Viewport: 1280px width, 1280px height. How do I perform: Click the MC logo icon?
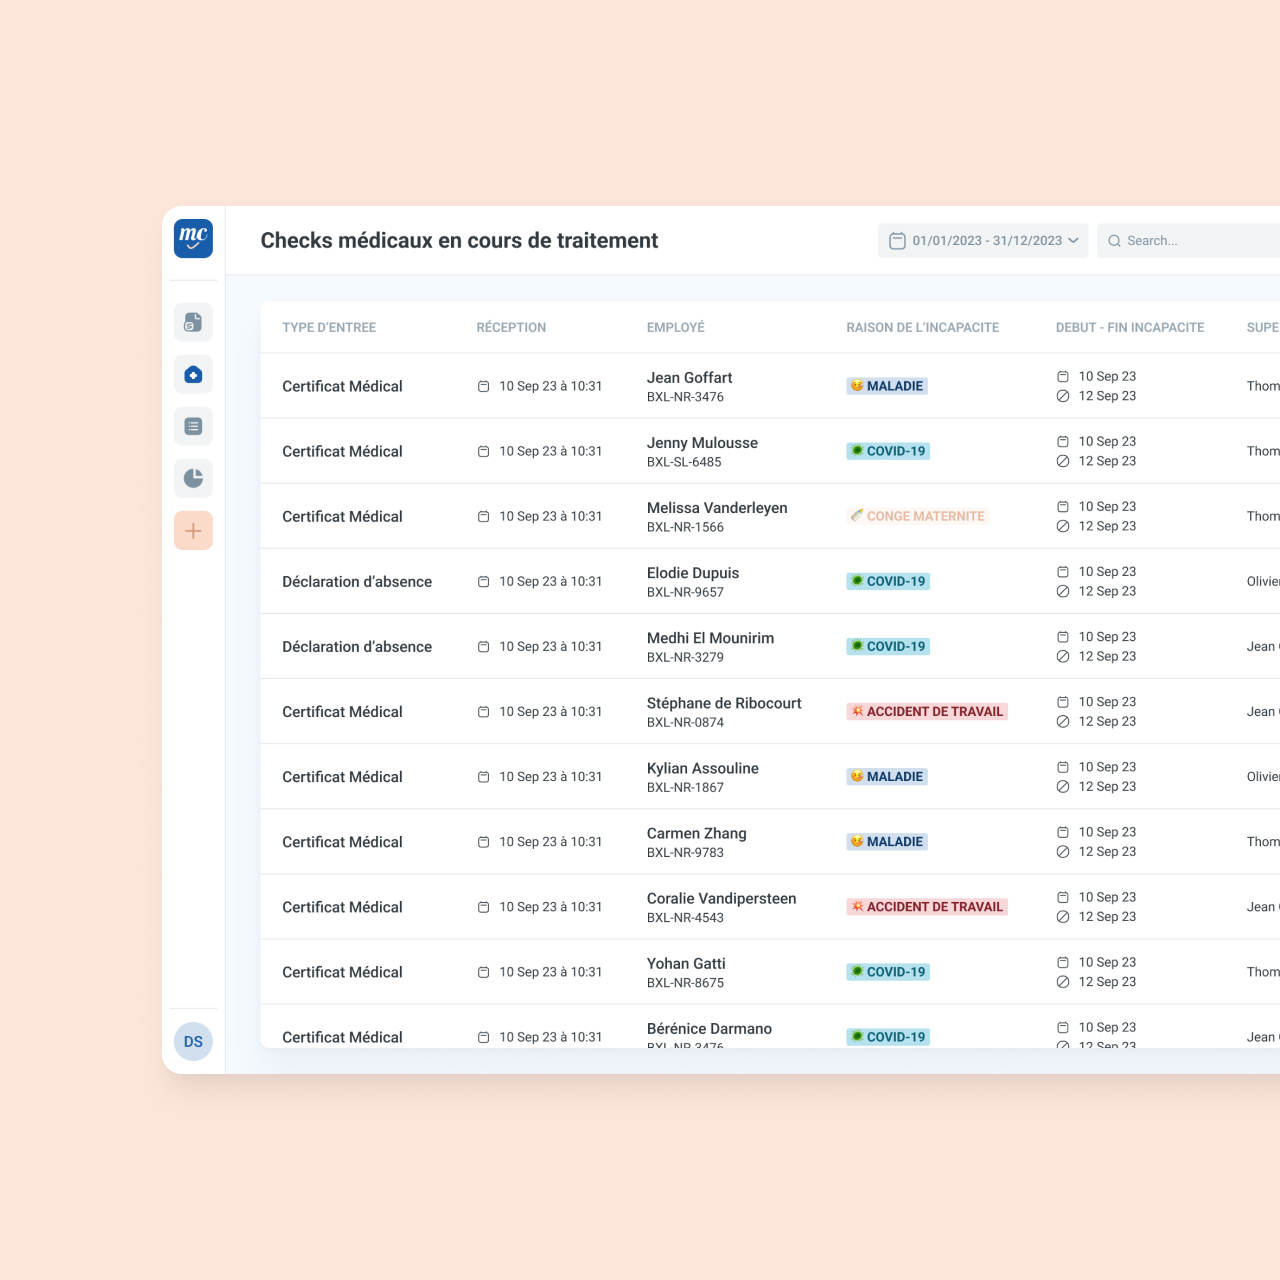tap(193, 239)
